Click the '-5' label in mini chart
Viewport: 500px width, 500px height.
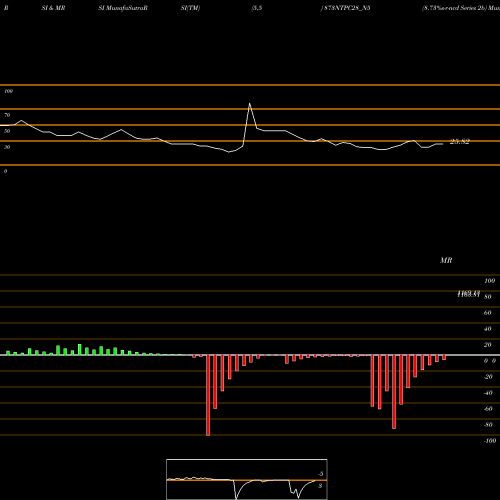(x=321, y=474)
